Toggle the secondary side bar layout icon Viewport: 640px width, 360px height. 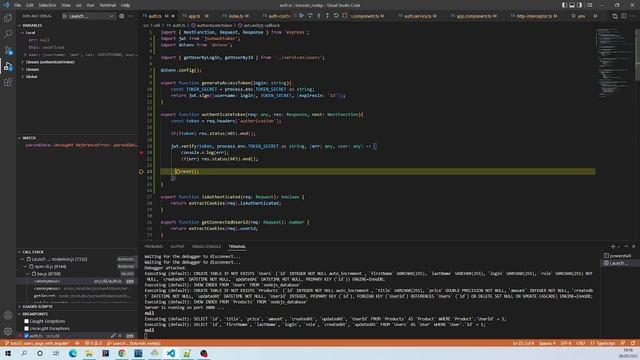(x=580, y=5)
